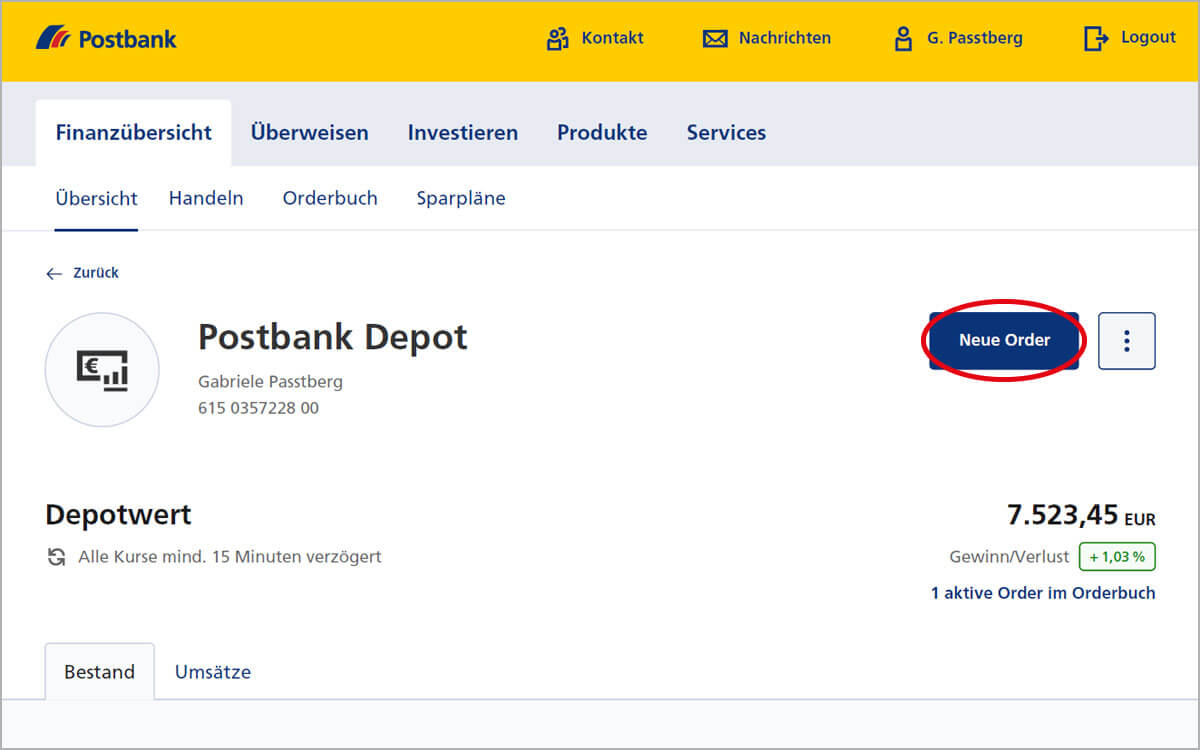Viewport: 1200px width, 750px height.
Task: Click the Postbank logo
Action: [x=106, y=39]
